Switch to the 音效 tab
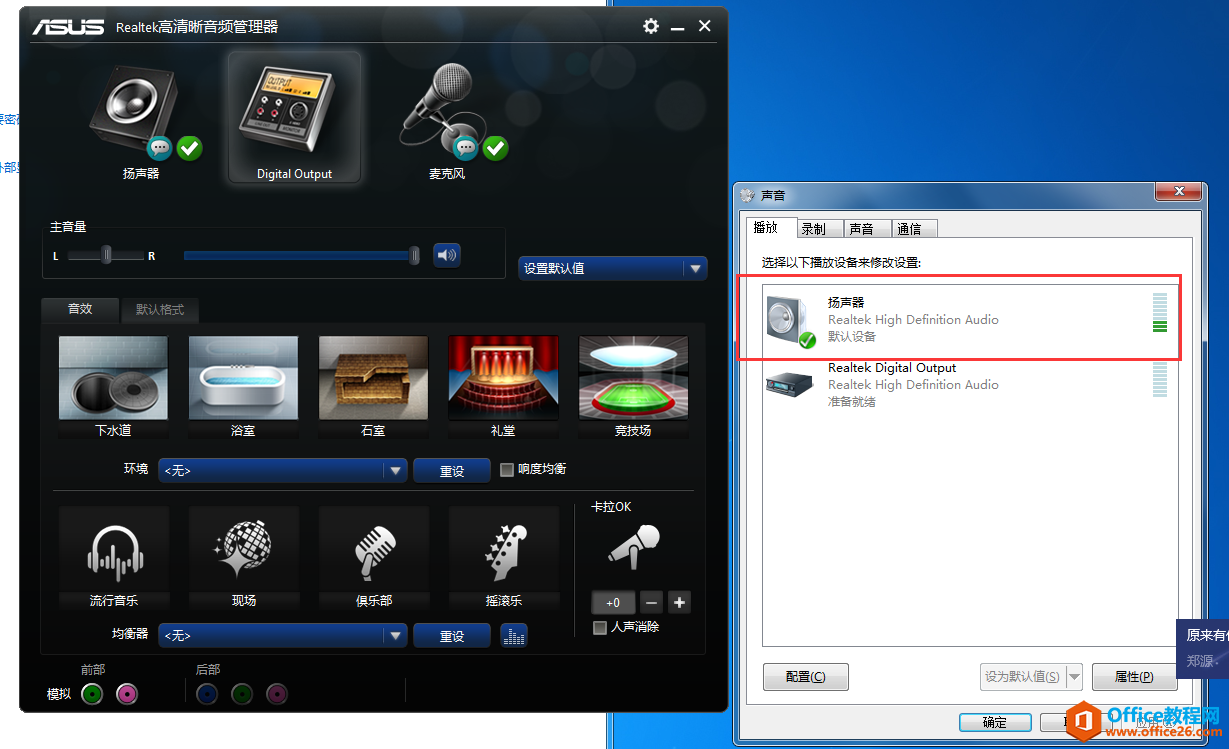This screenshot has width=1229, height=749. pyautogui.click(x=80, y=309)
